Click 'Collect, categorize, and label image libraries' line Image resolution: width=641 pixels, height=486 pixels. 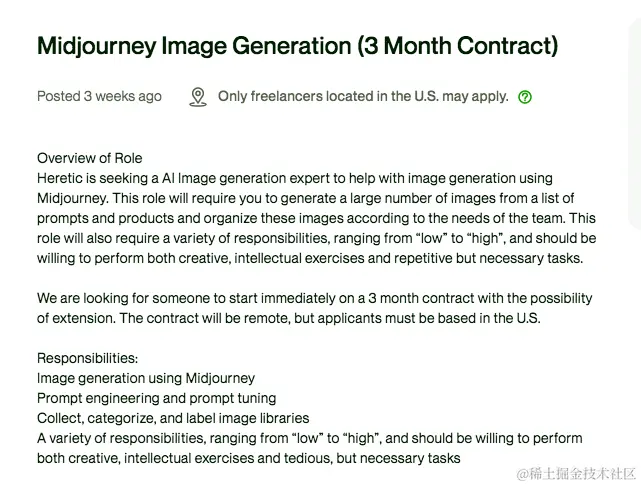(173, 418)
